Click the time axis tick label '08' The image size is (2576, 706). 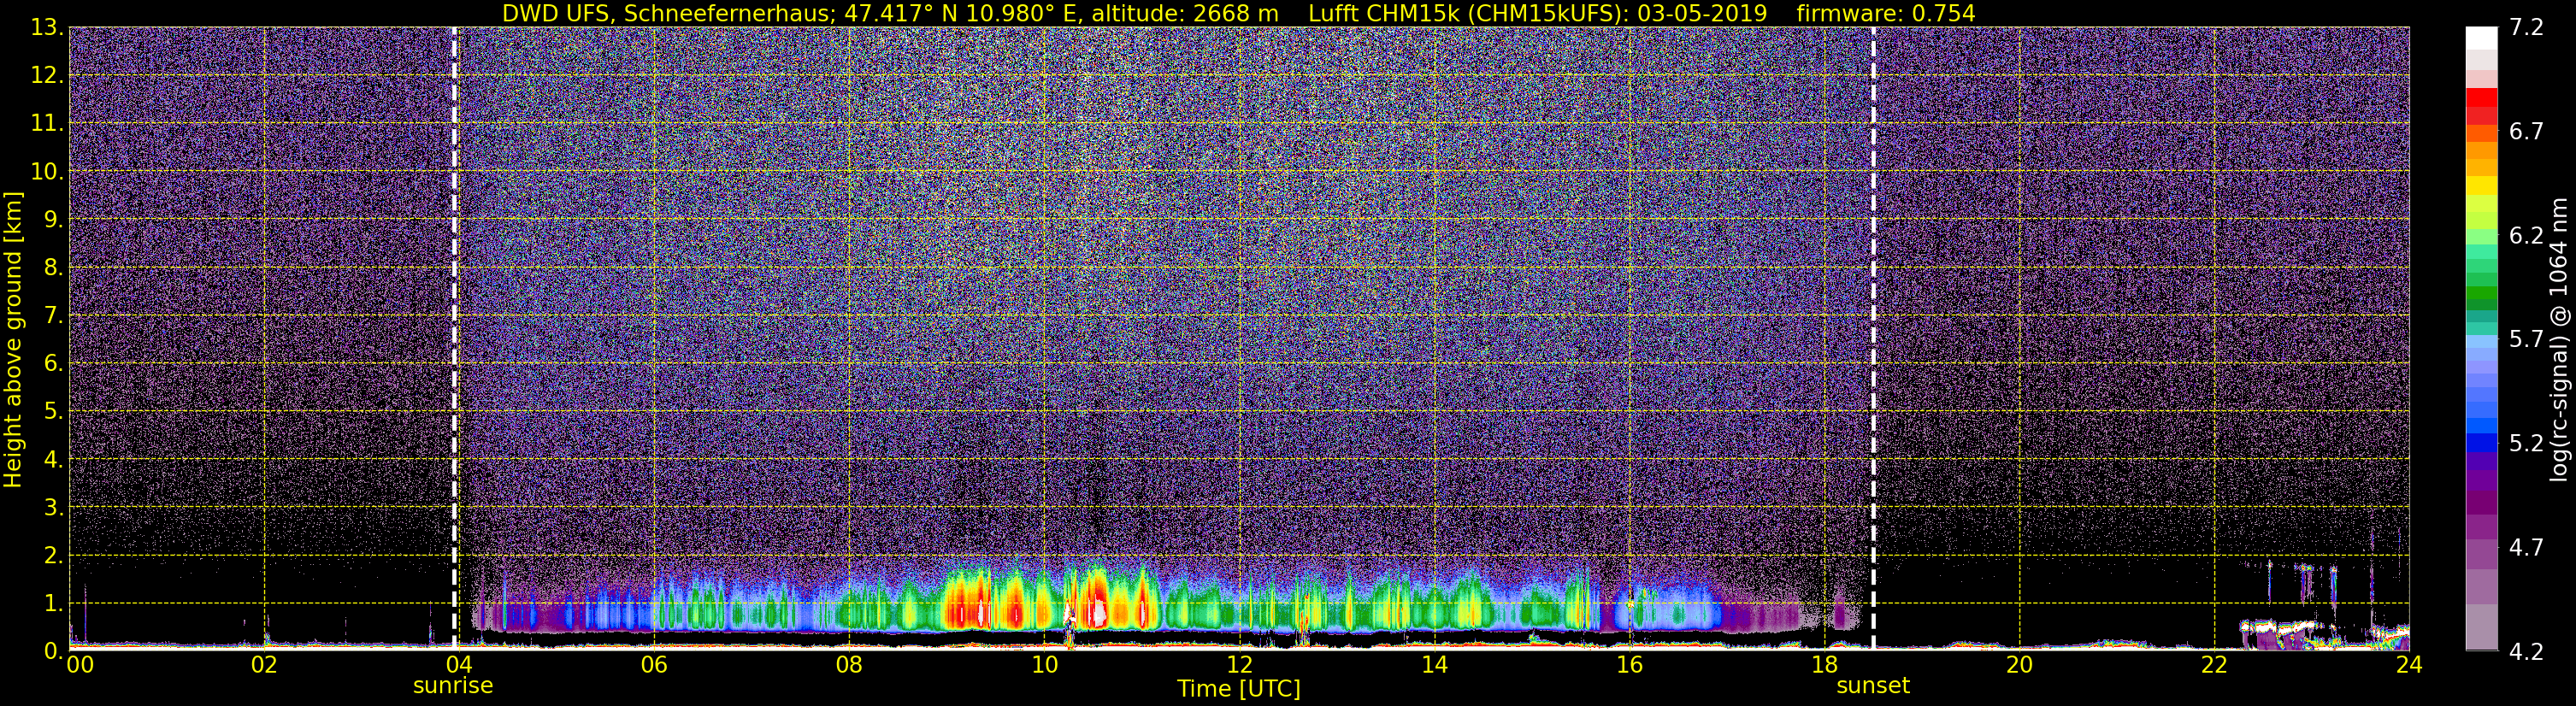(x=849, y=665)
